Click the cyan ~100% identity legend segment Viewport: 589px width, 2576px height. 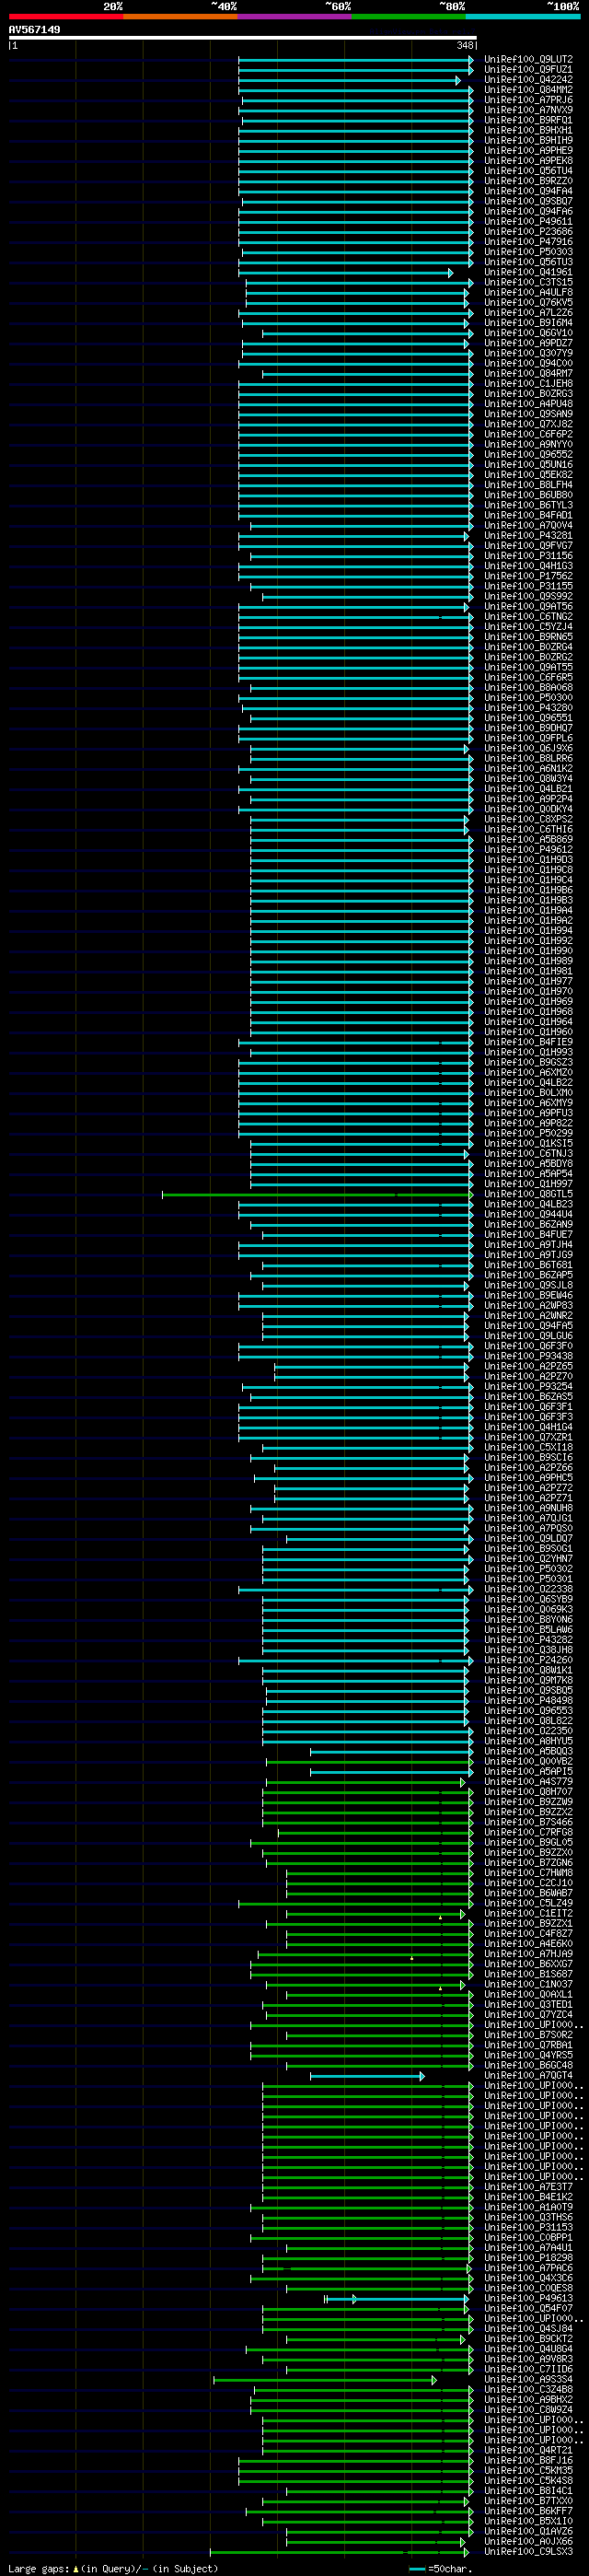point(522,16)
